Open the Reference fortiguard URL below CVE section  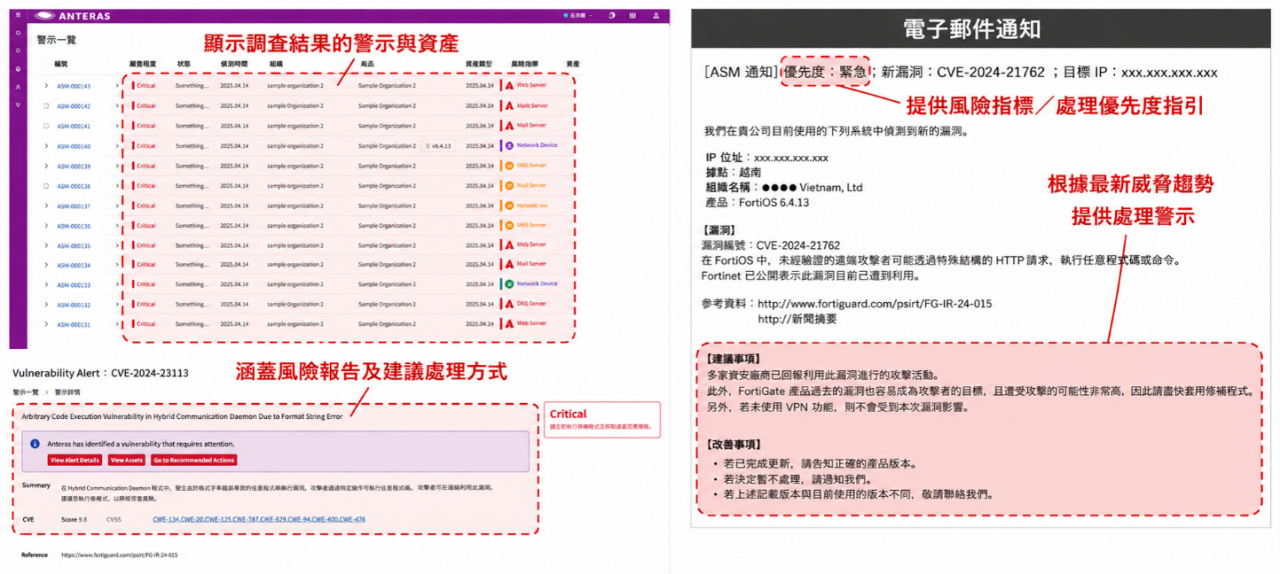point(119,554)
